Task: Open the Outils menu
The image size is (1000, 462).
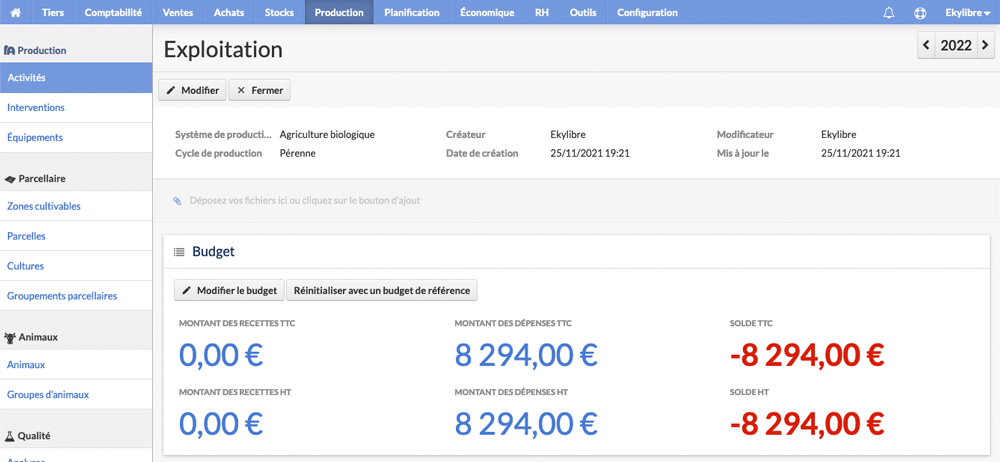Action: [583, 12]
